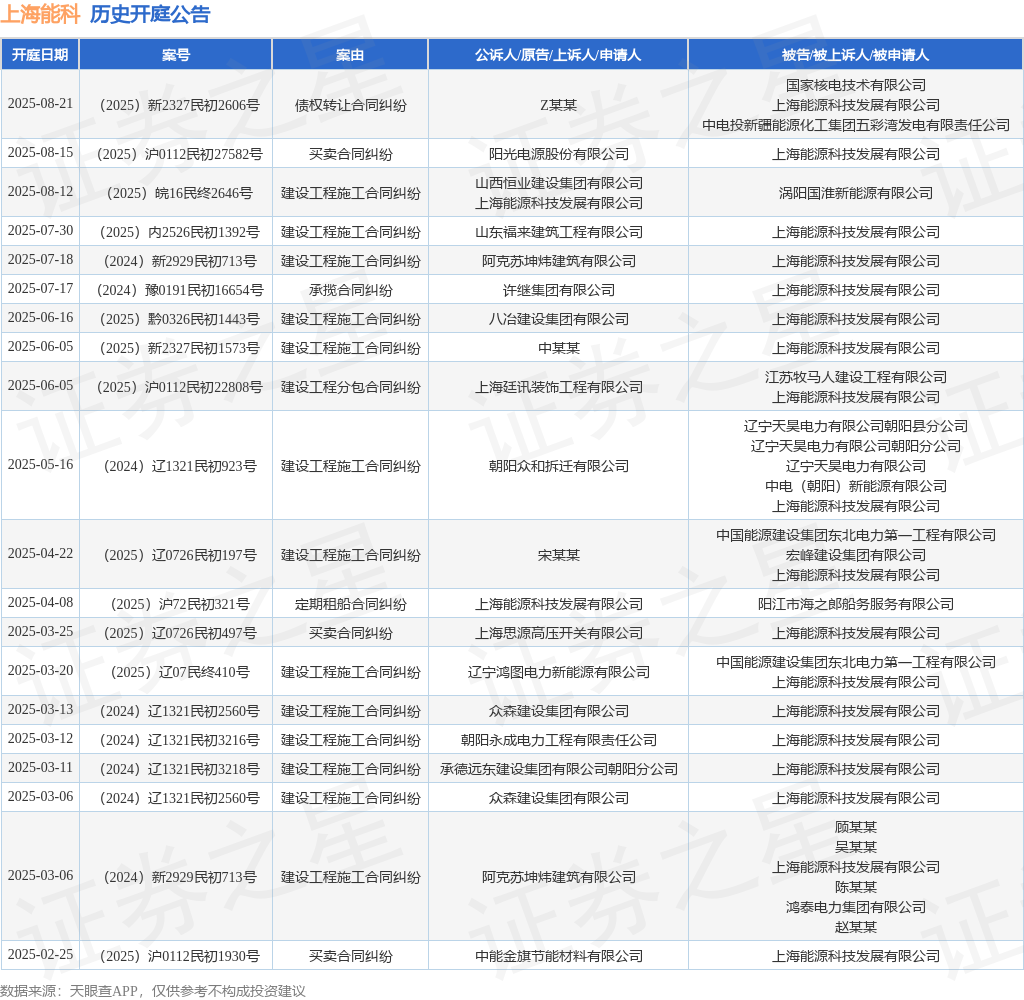Click case number (2025)新2327民初2606号
Image resolution: width=1024 pixels, height=1000 pixels.
(176, 105)
